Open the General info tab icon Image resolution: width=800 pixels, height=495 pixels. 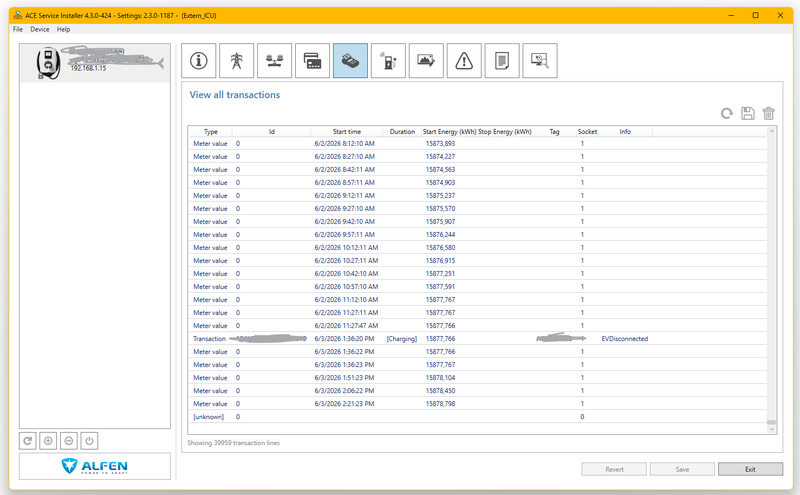198,61
